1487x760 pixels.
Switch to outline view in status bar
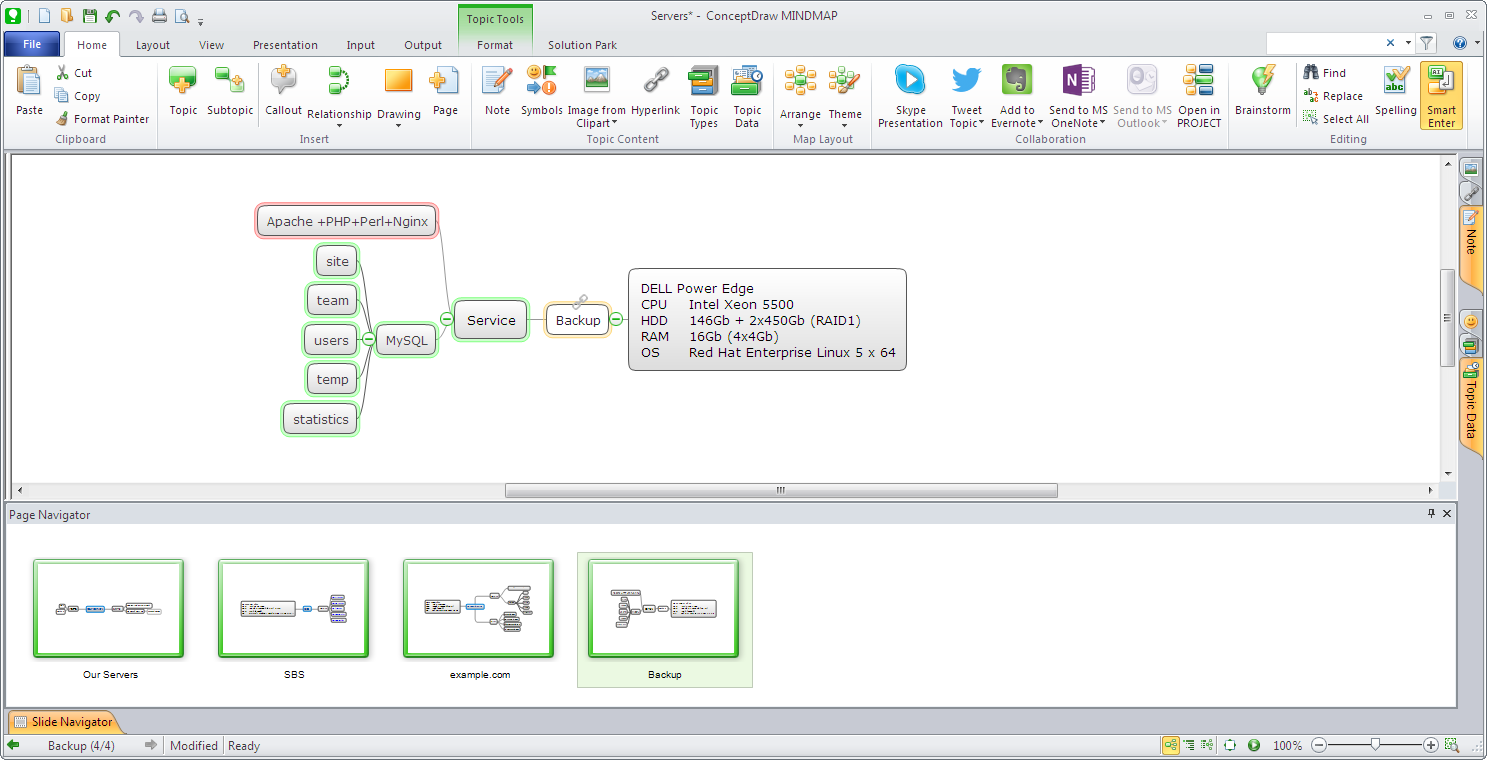[1189, 745]
